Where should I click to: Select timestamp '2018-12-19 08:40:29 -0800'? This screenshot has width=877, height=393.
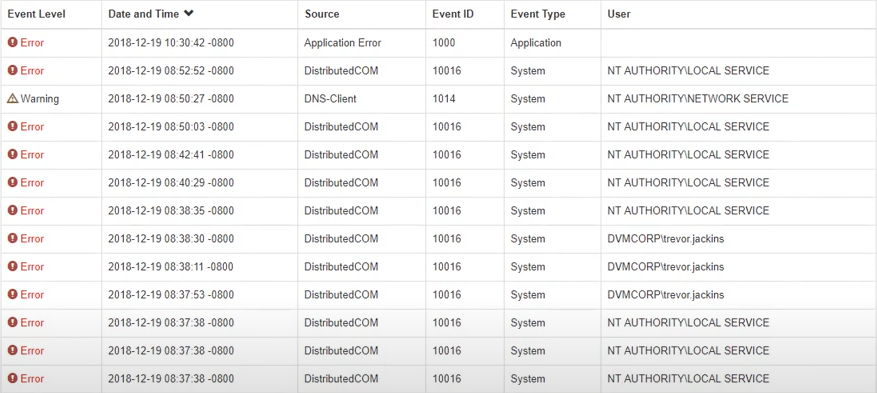(x=171, y=183)
